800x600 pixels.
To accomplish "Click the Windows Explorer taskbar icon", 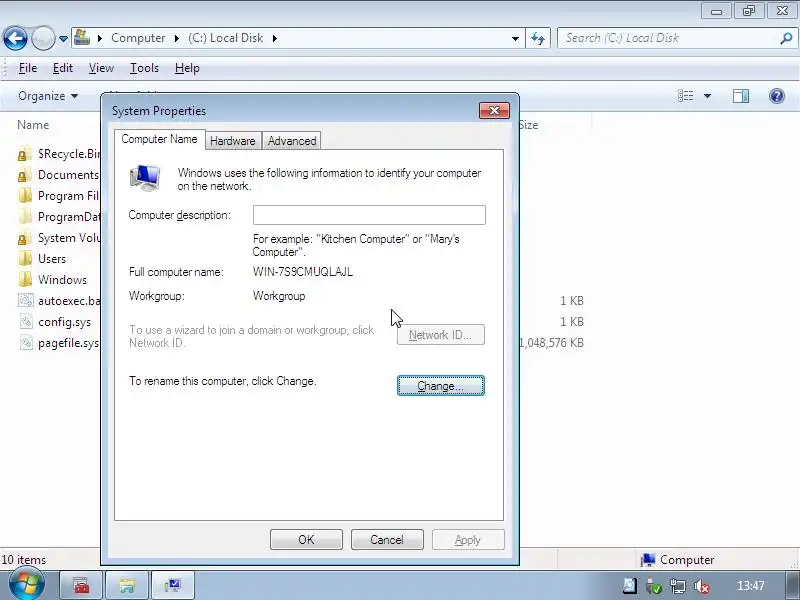I will coord(127,585).
